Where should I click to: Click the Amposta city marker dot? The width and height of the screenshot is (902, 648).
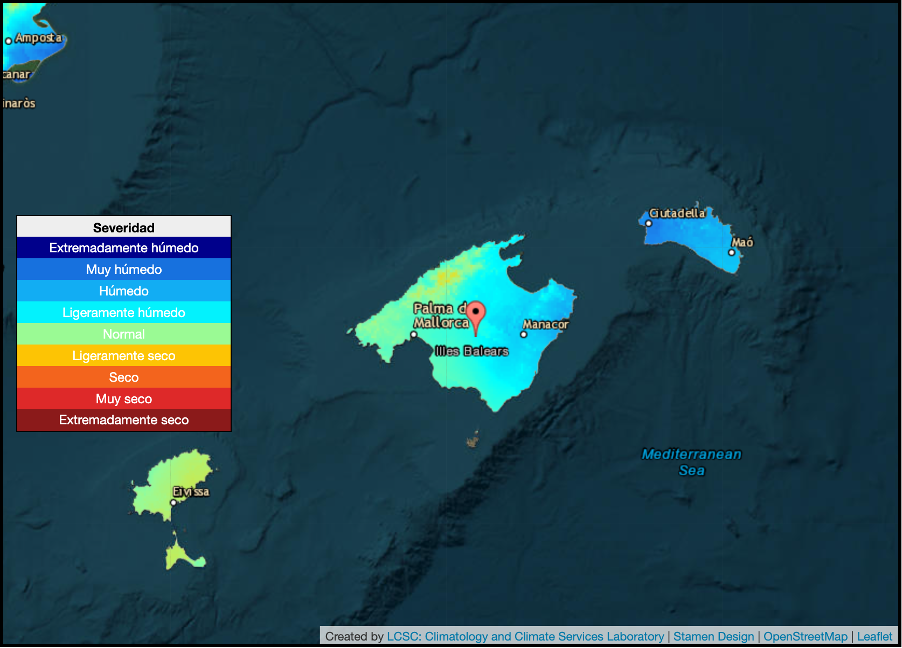[x=9, y=41]
